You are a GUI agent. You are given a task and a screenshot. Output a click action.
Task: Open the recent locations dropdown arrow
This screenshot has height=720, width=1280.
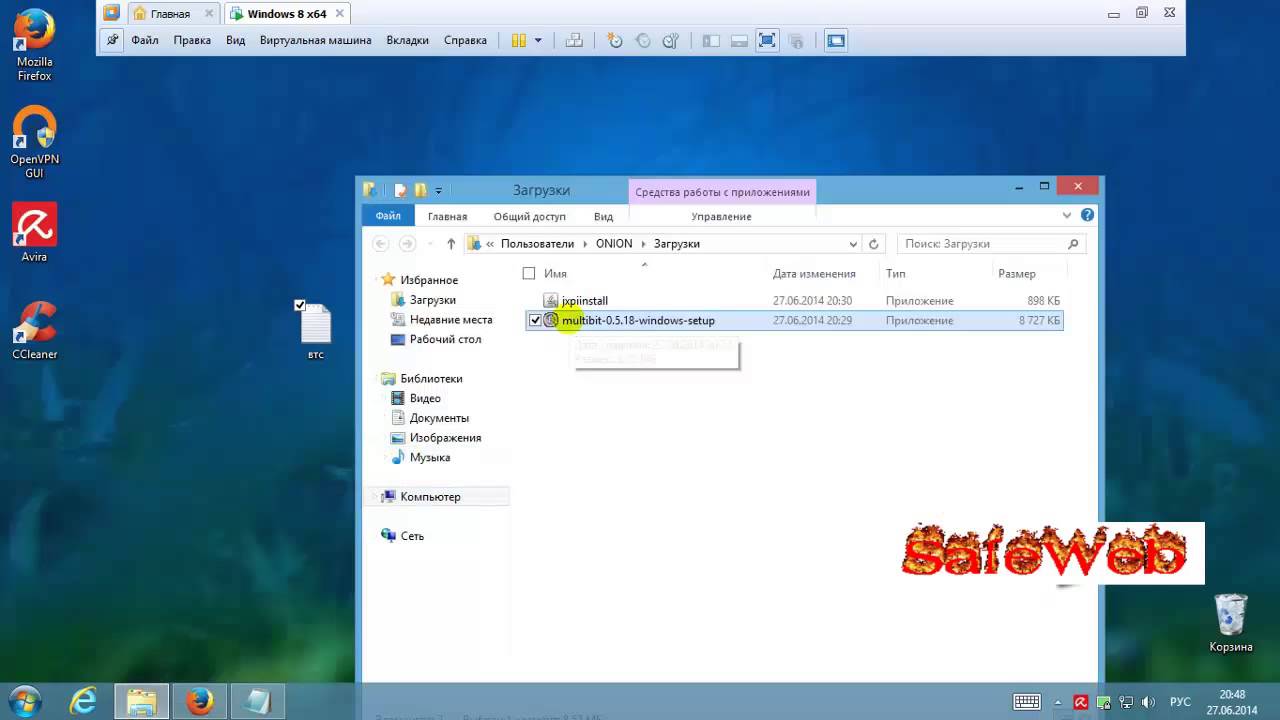pos(428,244)
